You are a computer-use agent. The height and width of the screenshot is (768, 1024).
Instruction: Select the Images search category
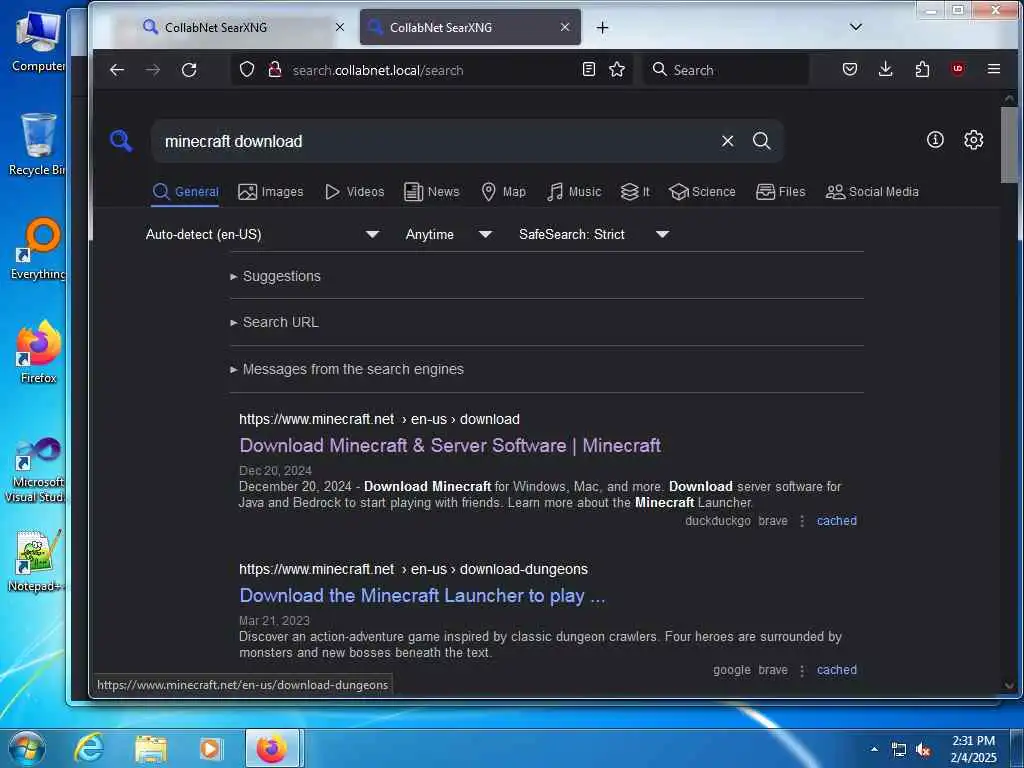[270, 192]
